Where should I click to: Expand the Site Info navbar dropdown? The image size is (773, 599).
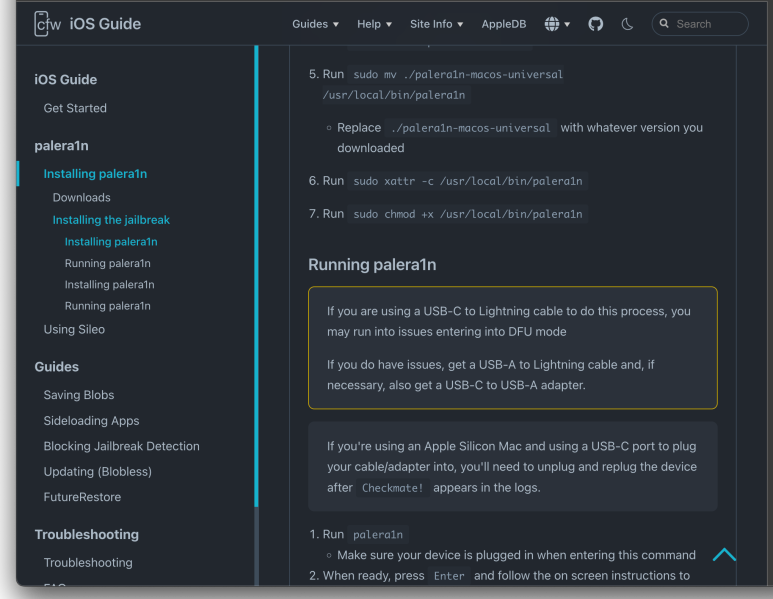click(436, 24)
